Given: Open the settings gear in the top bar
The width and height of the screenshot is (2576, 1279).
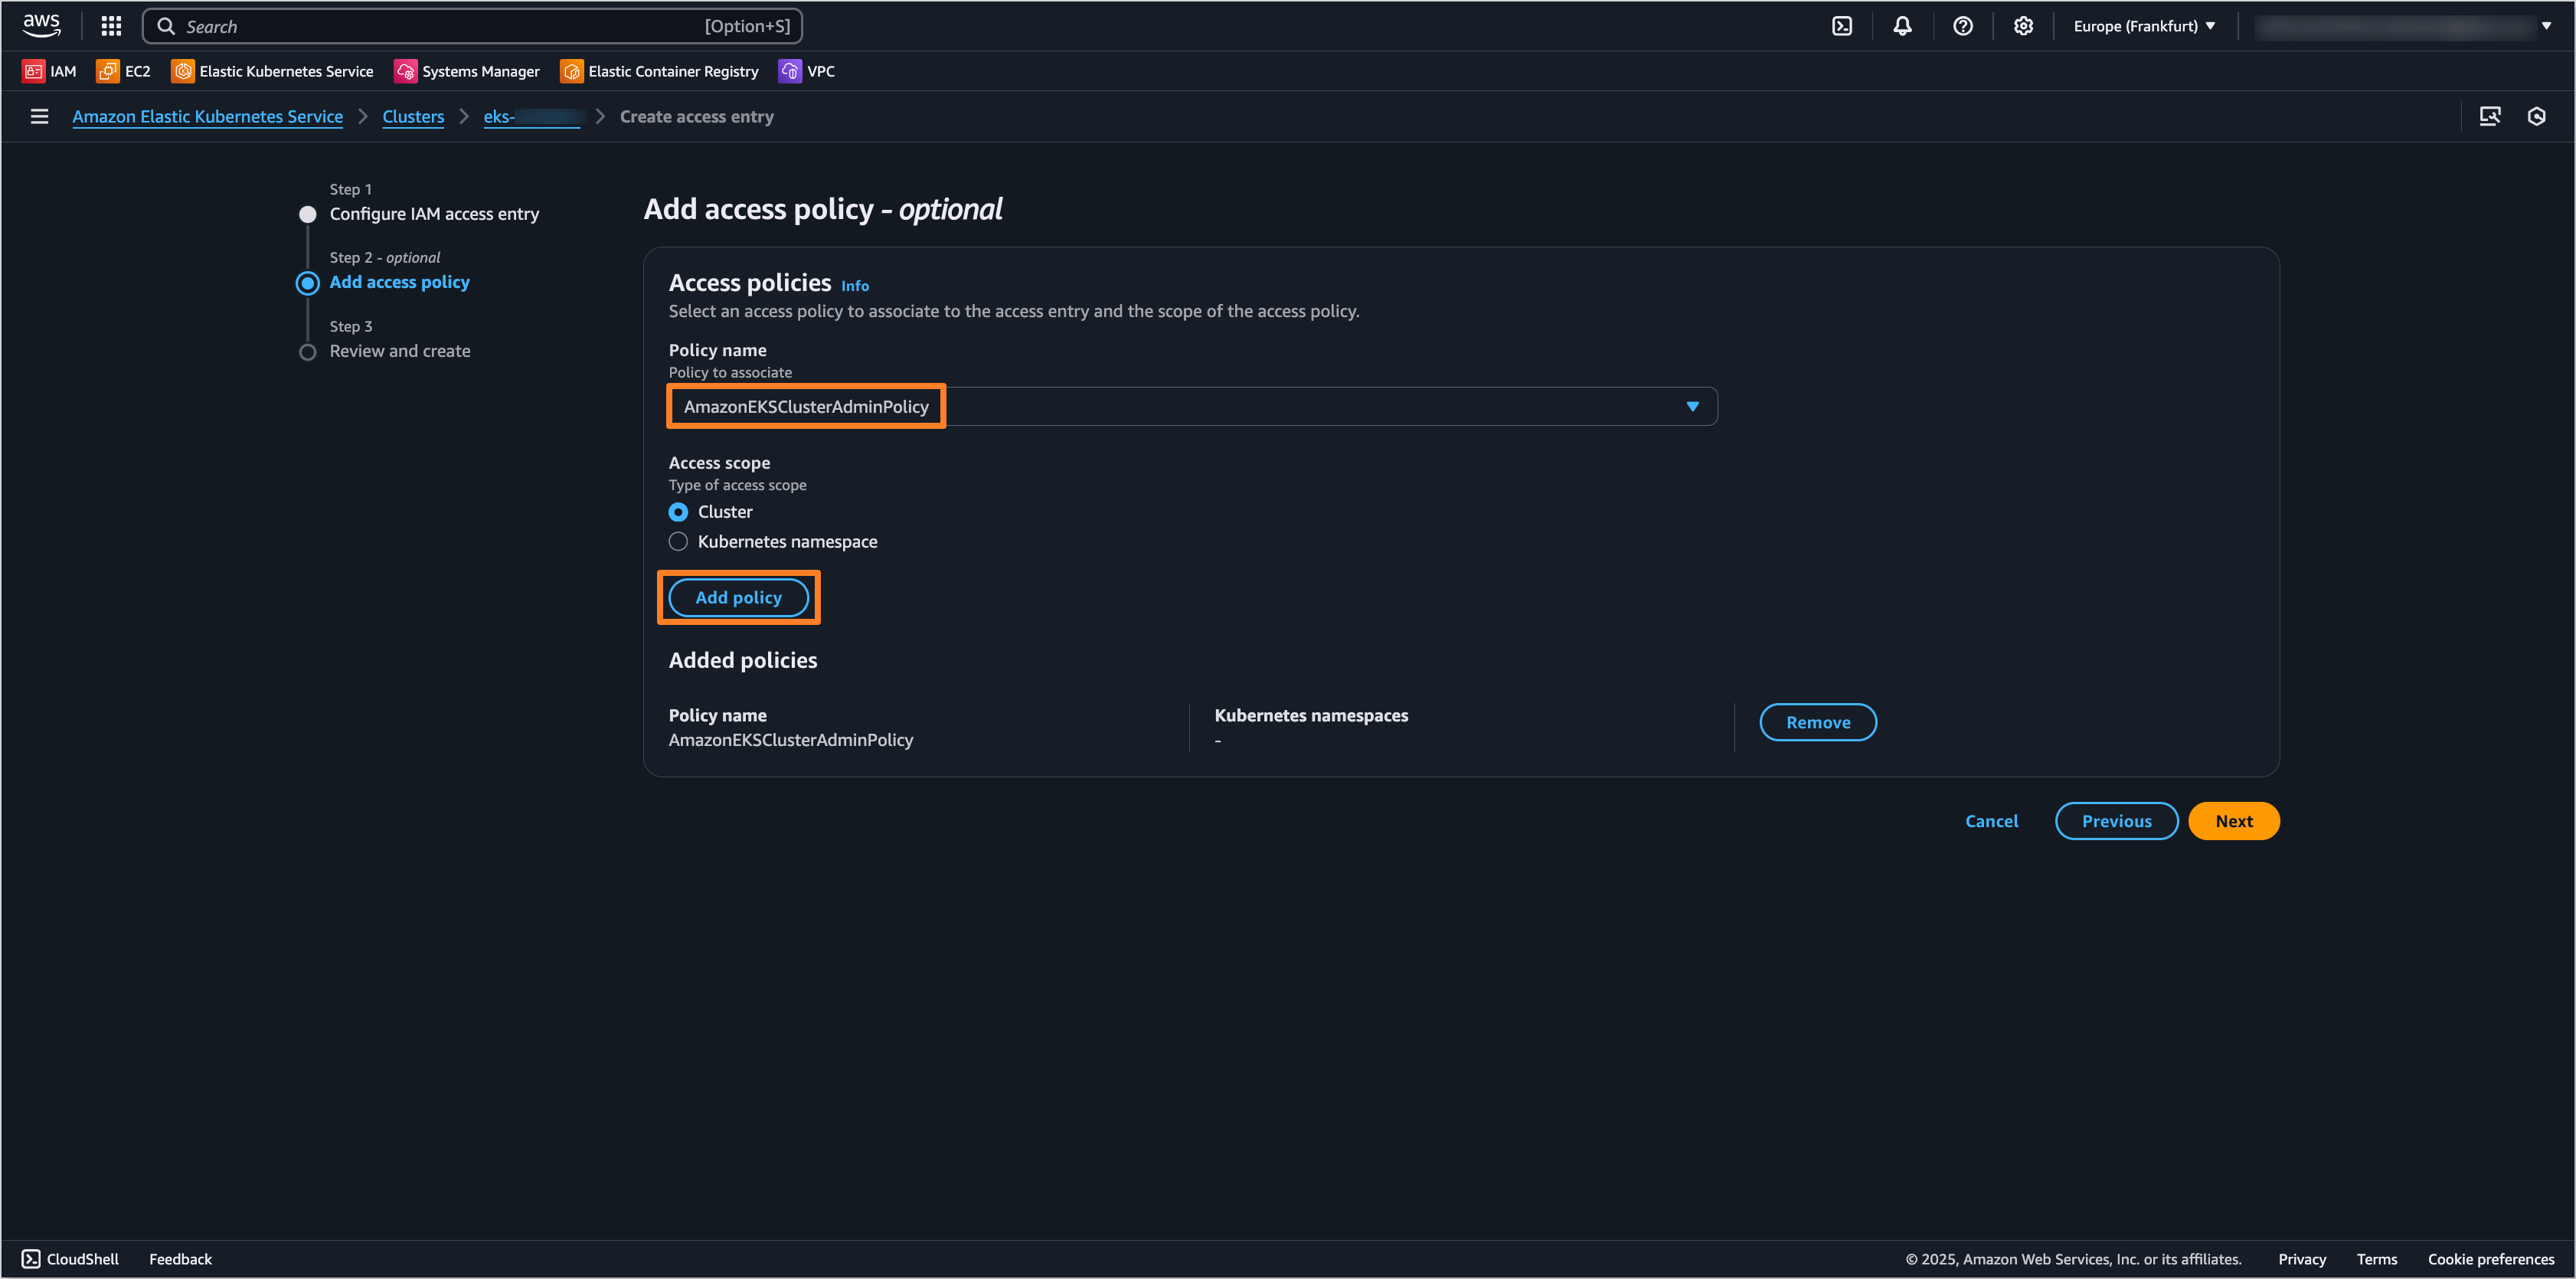Looking at the screenshot, I should (x=2022, y=26).
